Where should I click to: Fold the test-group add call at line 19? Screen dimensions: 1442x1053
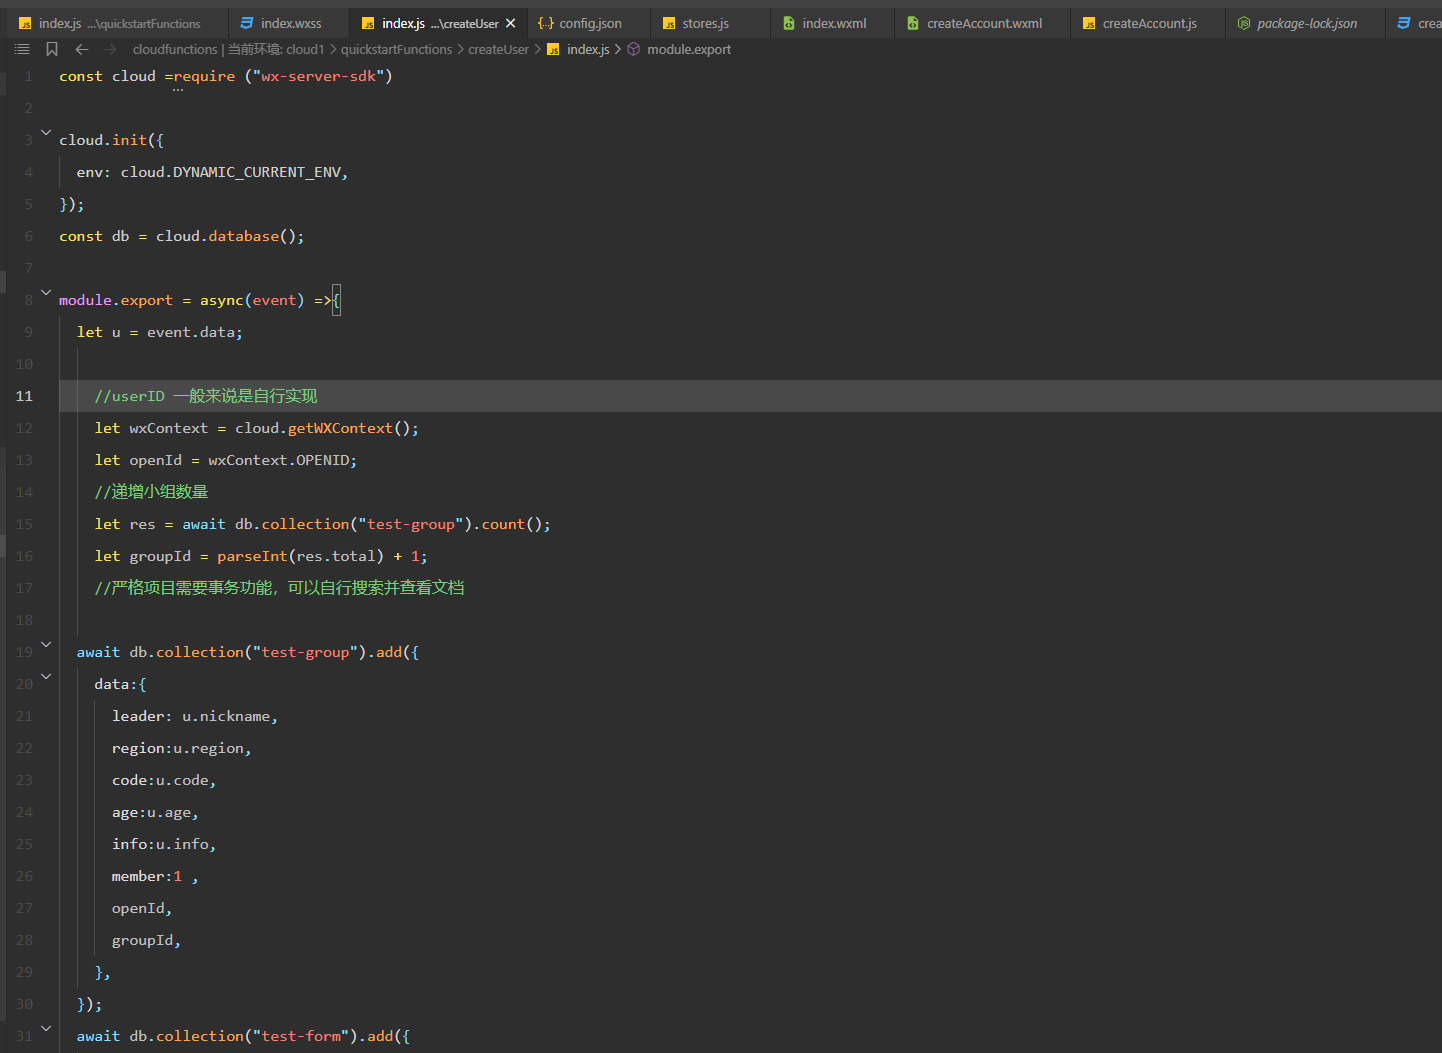[46, 644]
